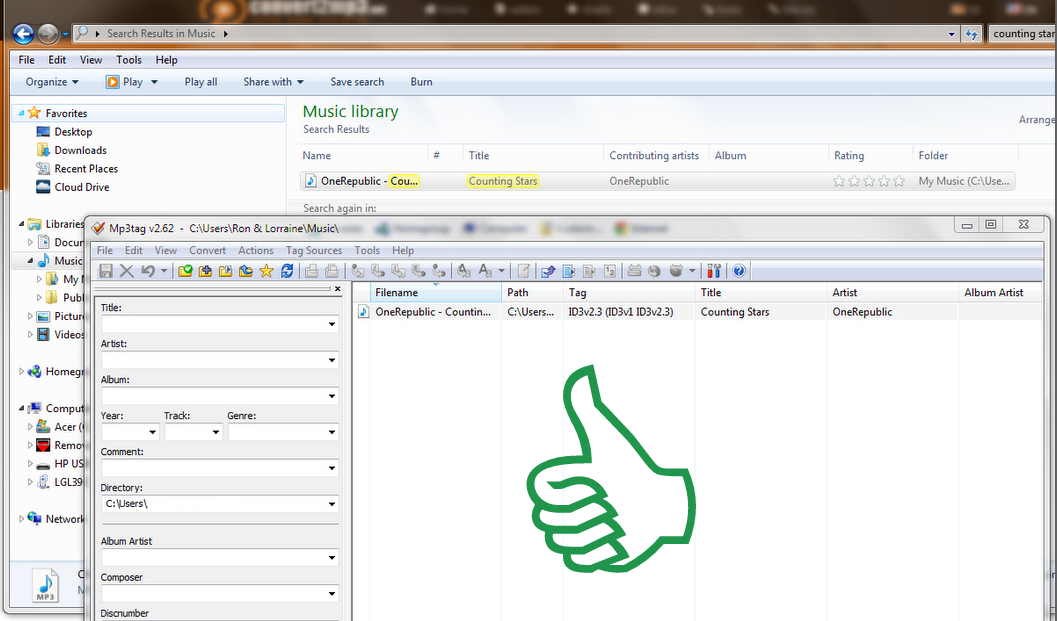Select Desktop under Favorites in Explorer
This screenshot has height=621, width=1057.
click(65, 131)
